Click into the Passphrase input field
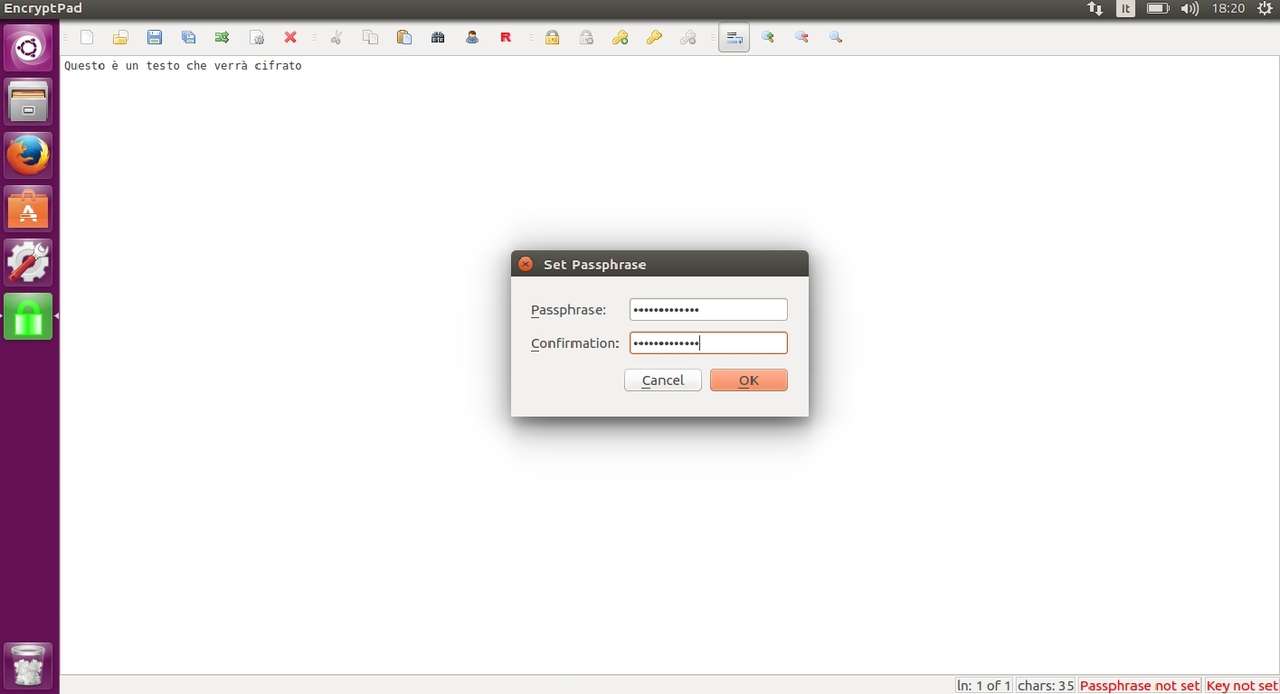Screen dimensions: 1280x694 [x=708, y=310]
